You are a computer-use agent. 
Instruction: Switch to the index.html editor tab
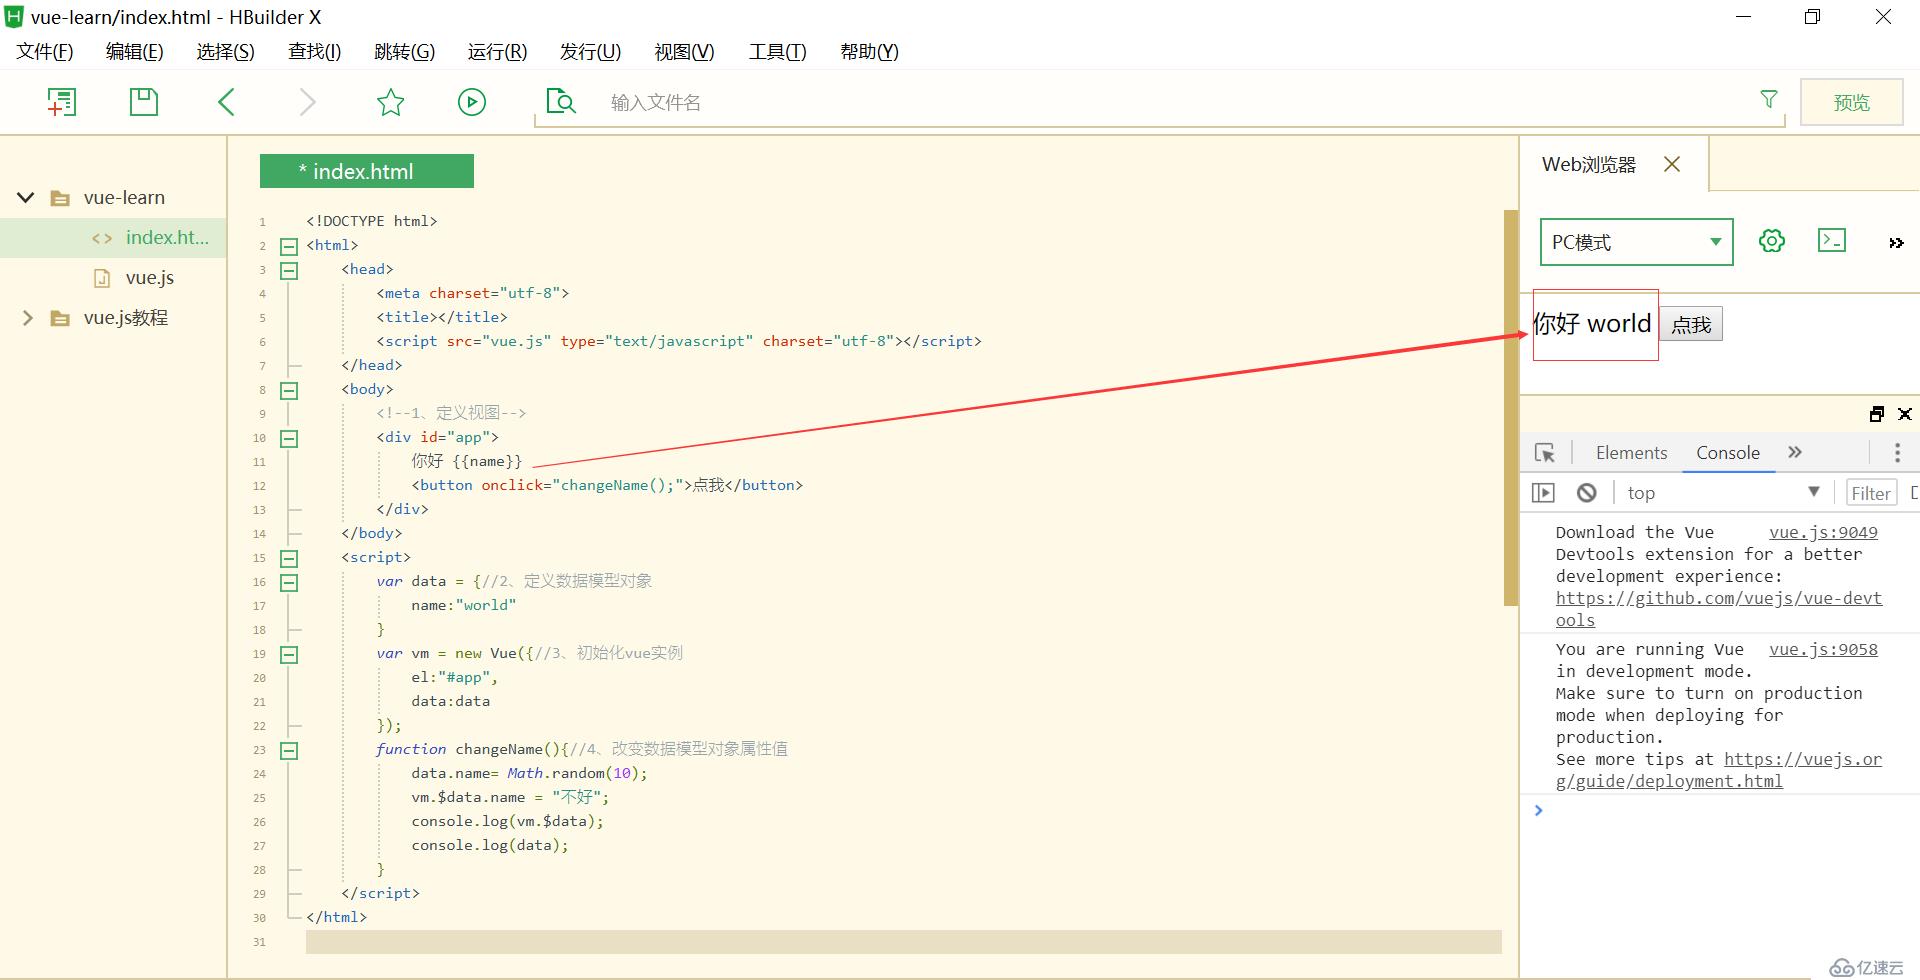pyautogui.click(x=367, y=171)
